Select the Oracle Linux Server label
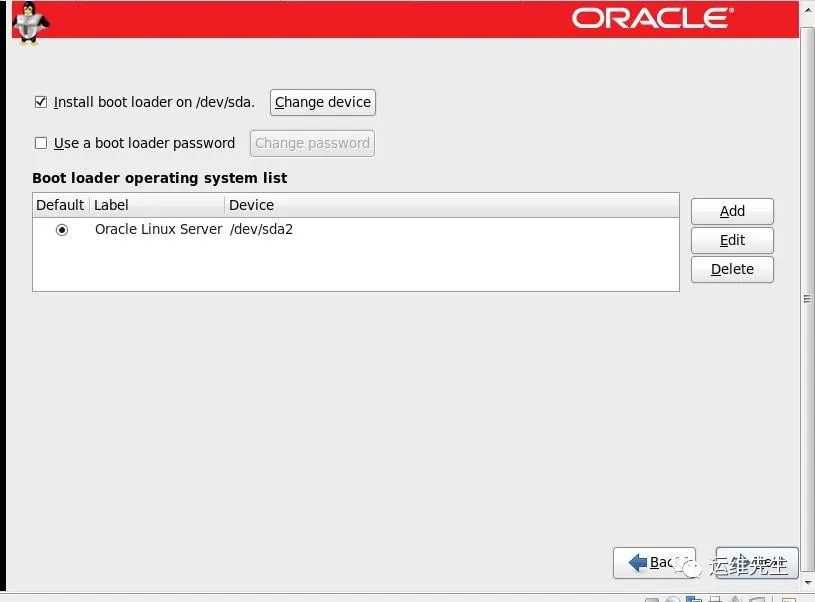The width and height of the screenshot is (815, 602). [x=158, y=229]
